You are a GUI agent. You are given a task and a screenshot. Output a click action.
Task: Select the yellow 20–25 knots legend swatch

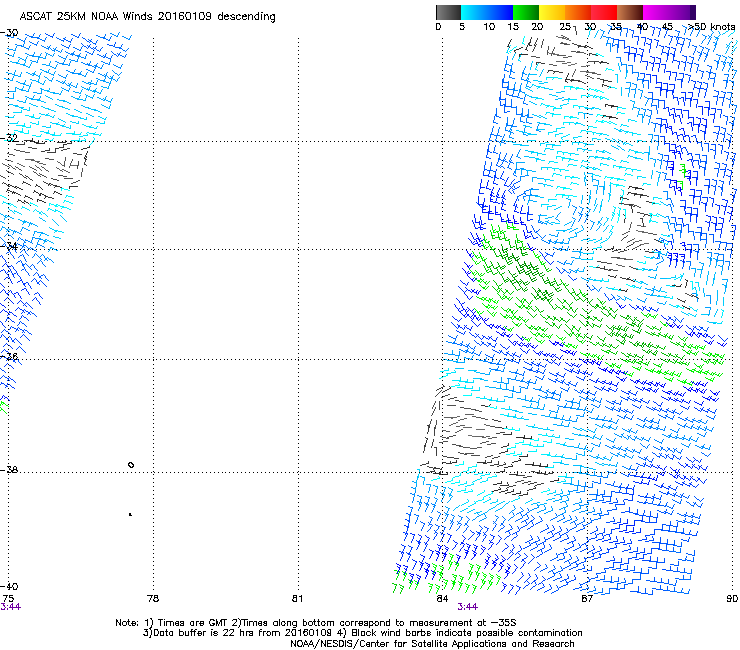click(x=552, y=12)
